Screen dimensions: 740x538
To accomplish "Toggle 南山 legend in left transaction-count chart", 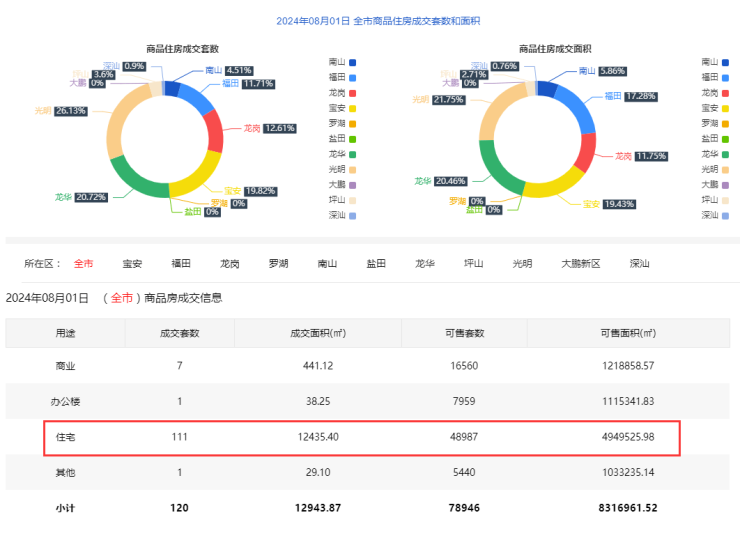I will (340, 61).
